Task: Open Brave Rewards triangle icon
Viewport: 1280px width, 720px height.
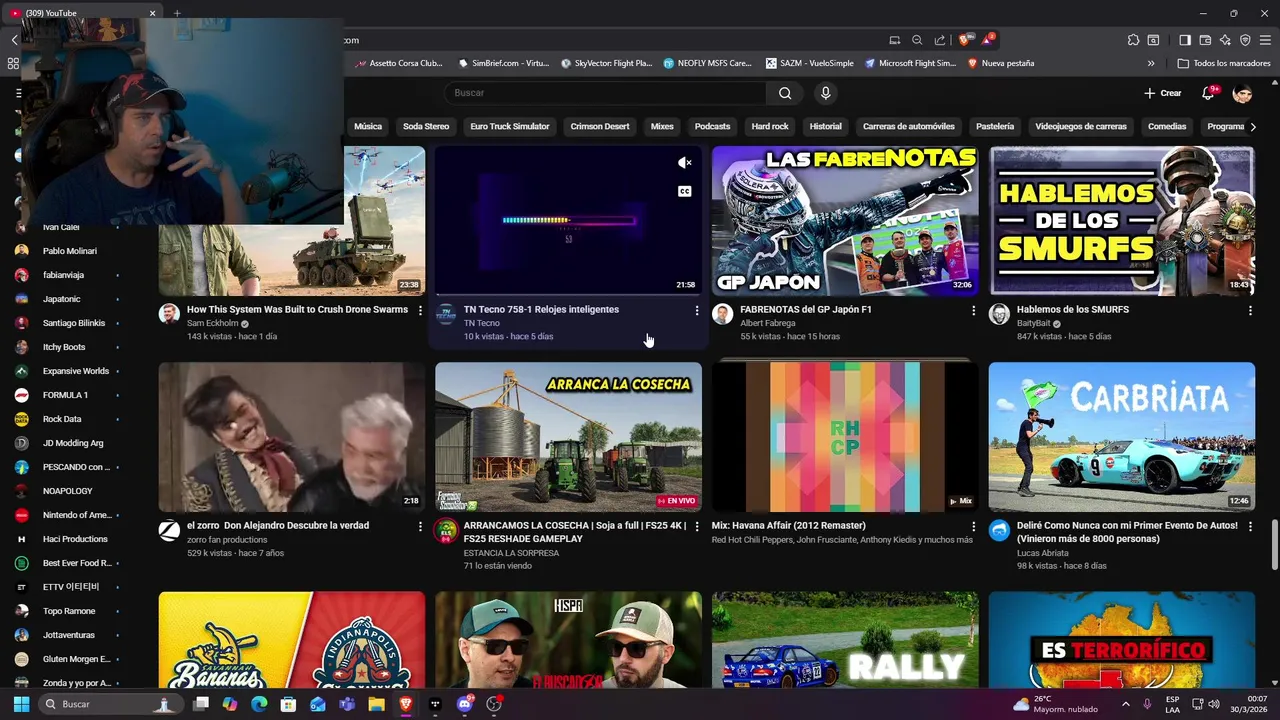Action: (988, 40)
